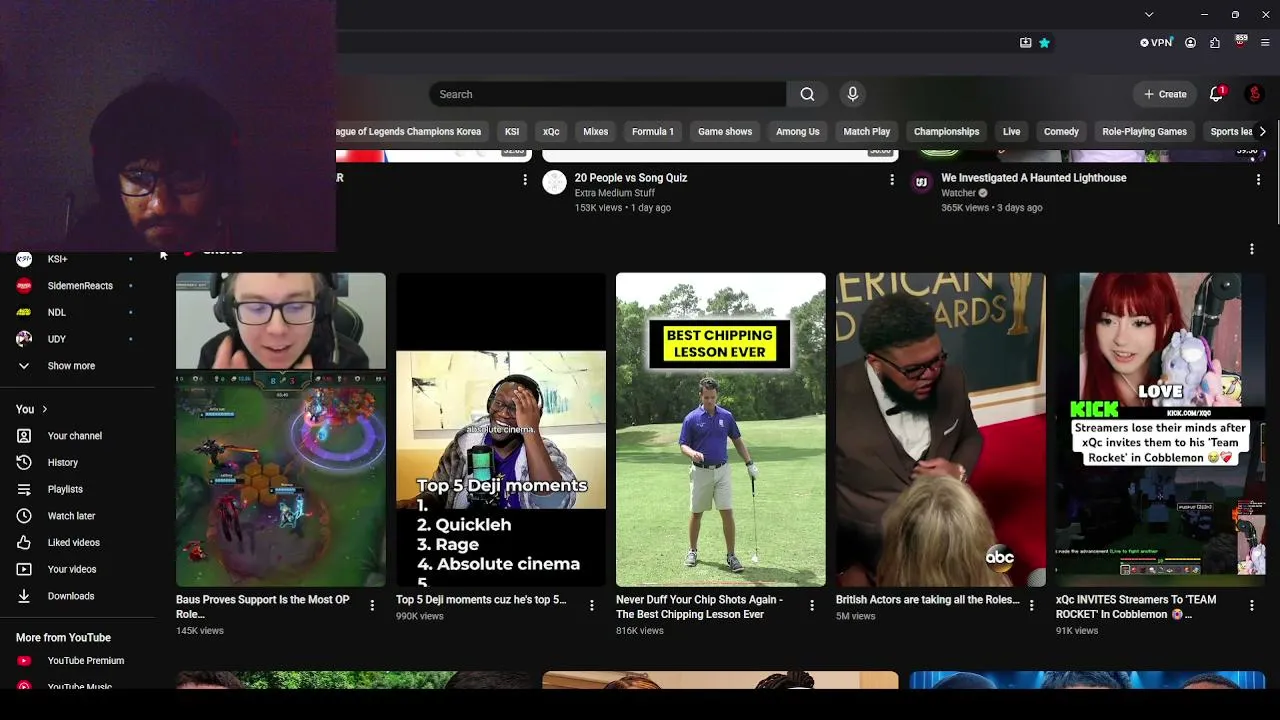Click the browser profile icon
The height and width of the screenshot is (720, 1280).
pyautogui.click(x=1190, y=43)
